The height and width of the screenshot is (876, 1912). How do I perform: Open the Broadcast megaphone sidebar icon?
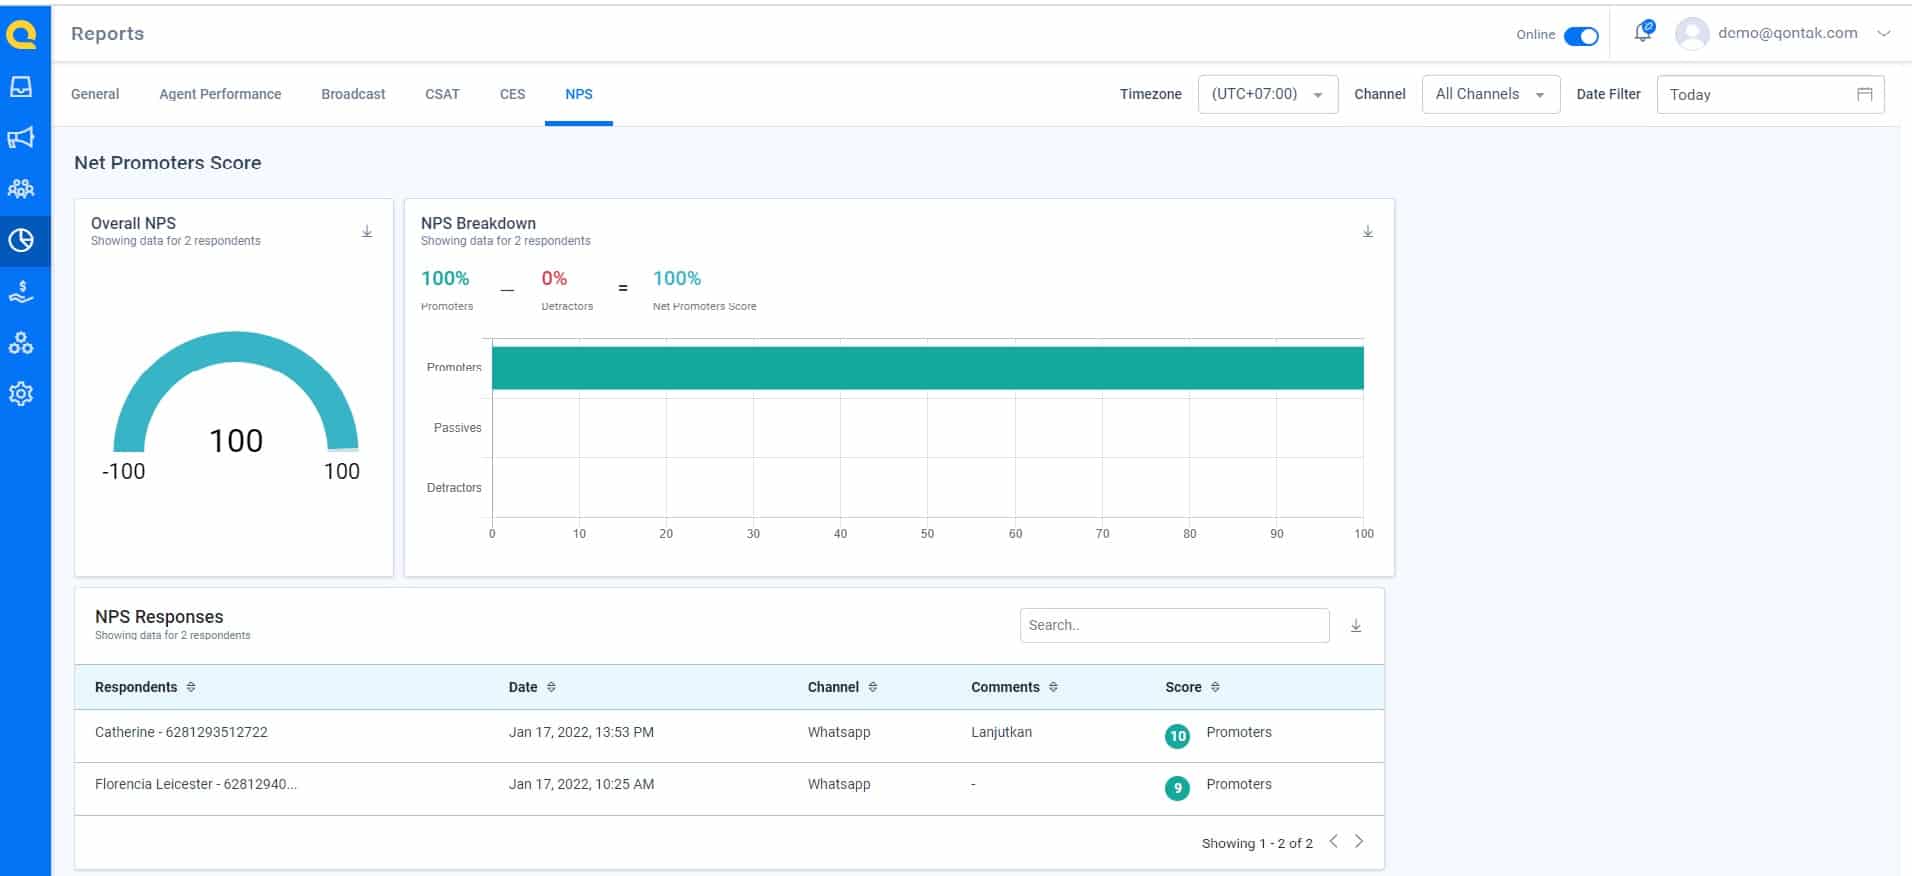21,138
